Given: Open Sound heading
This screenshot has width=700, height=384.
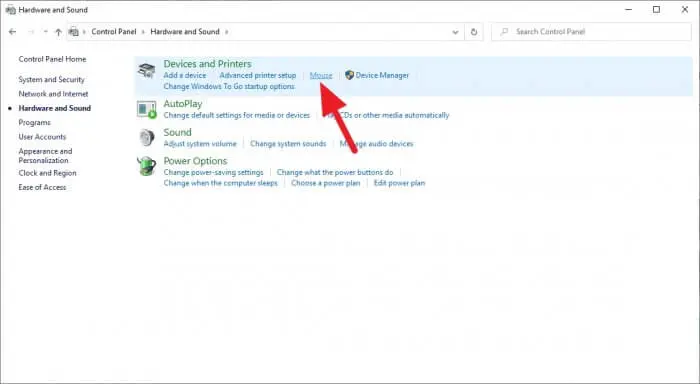Looking at the screenshot, I should (x=177, y=132).
